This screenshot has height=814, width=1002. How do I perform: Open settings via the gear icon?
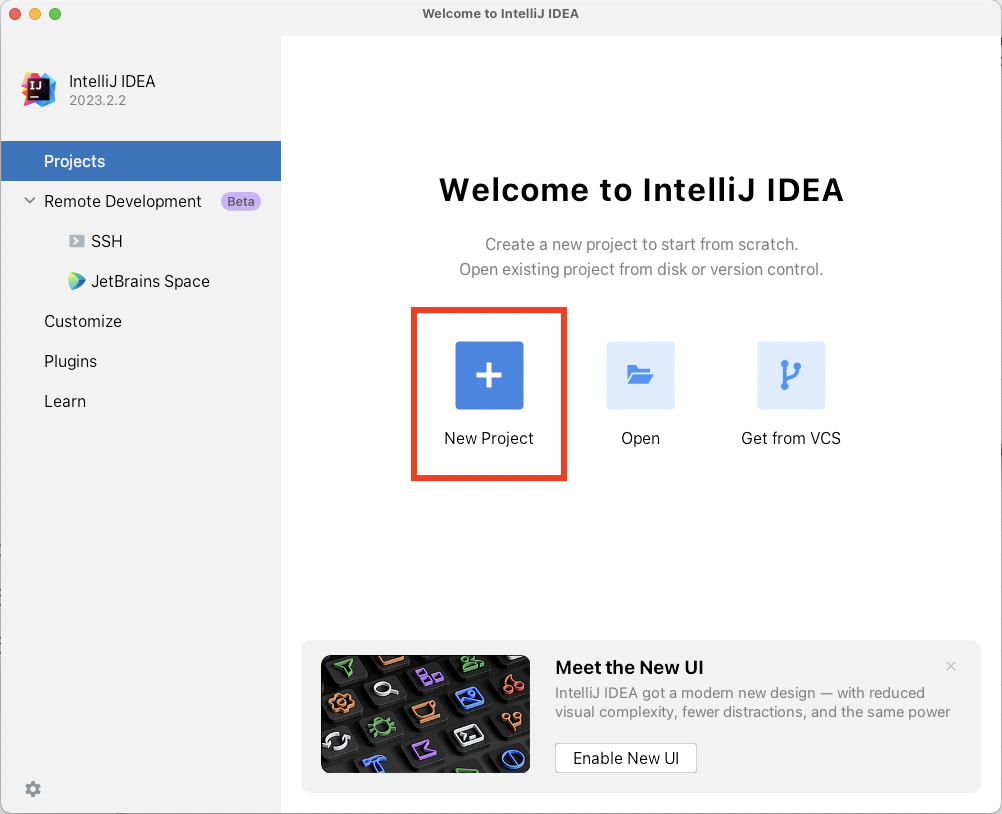point(33,788)
